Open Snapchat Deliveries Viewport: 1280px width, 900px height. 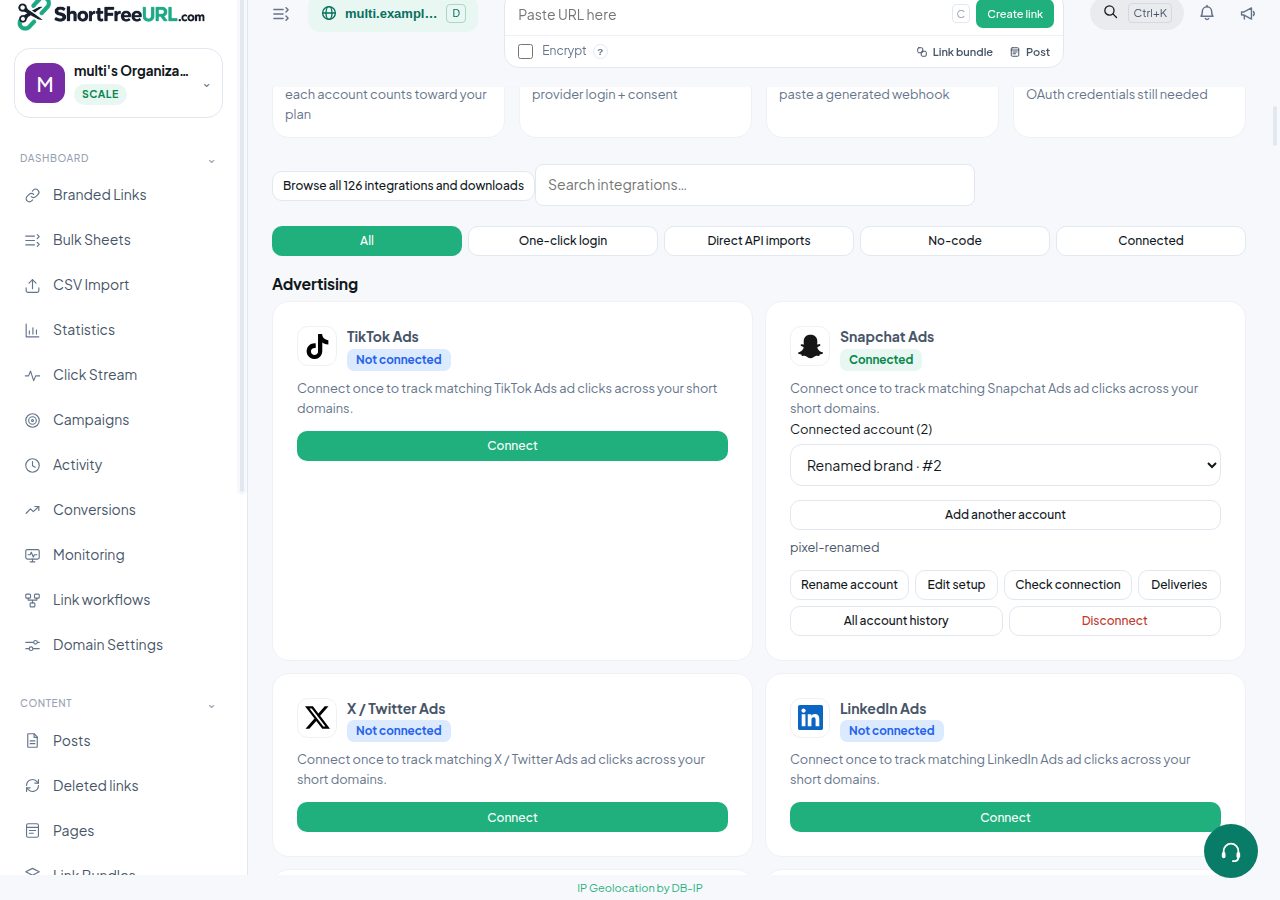click(x=1179, y=585)
